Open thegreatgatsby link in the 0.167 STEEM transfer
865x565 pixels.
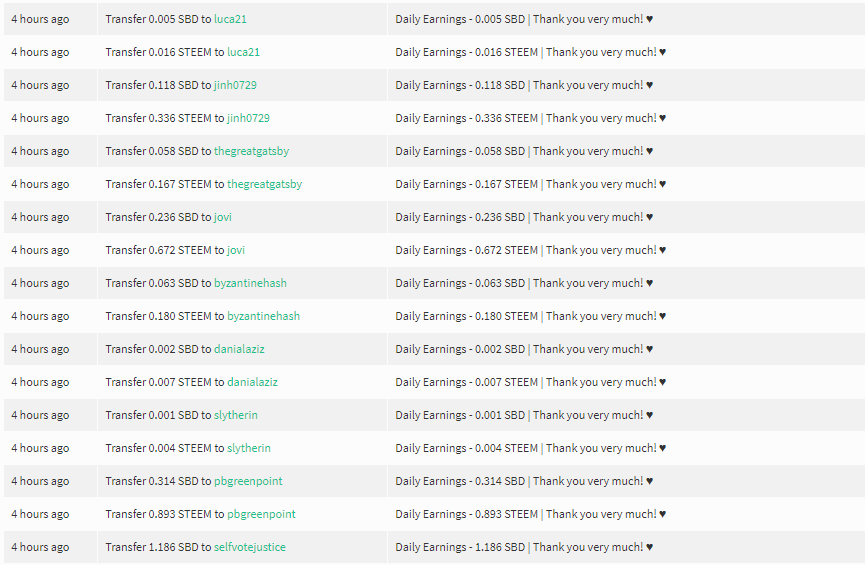(x=265, y=184)
